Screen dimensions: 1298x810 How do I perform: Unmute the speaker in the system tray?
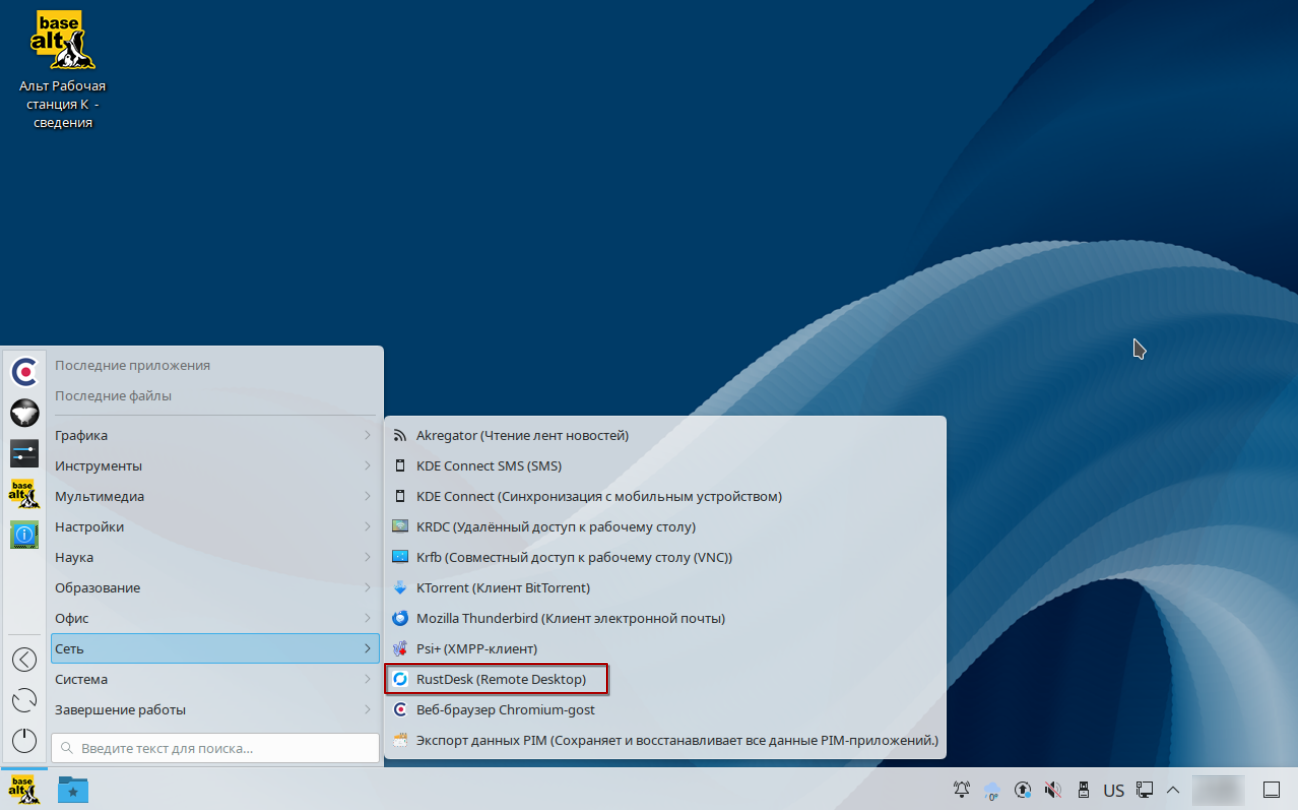(x=1052, y=790)
